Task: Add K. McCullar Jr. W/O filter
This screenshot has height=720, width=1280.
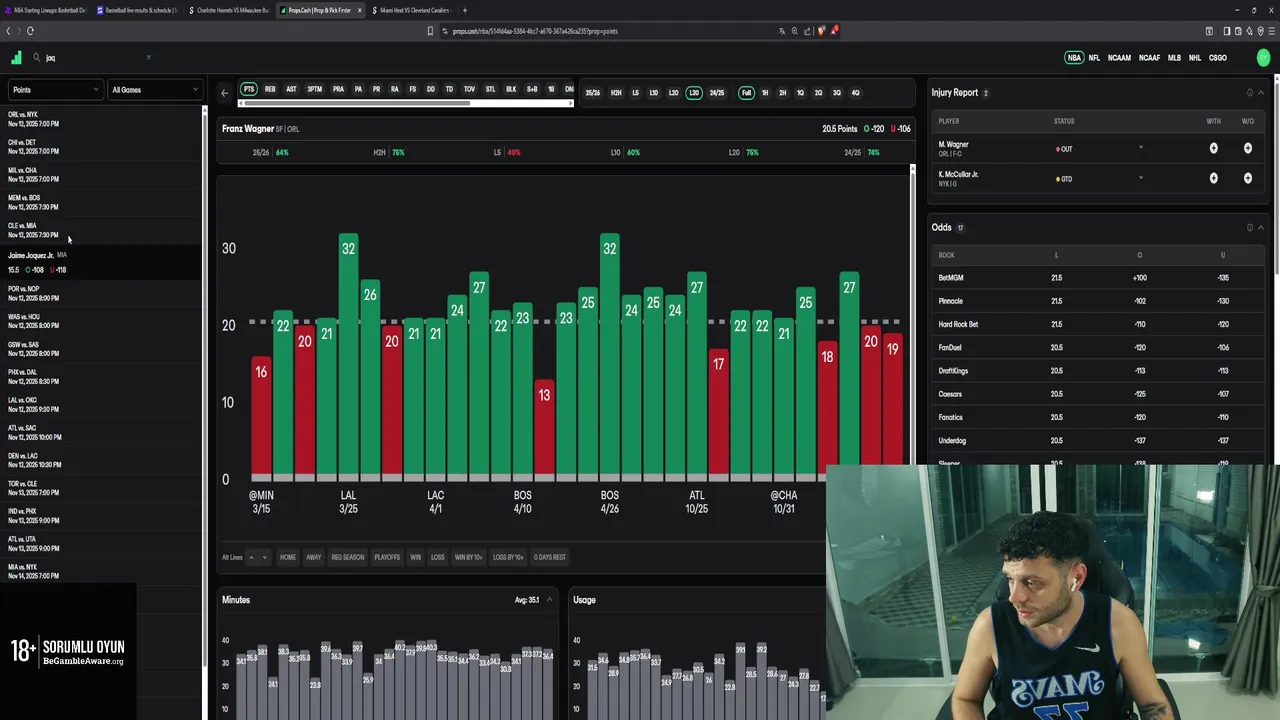Action: 1247,178
